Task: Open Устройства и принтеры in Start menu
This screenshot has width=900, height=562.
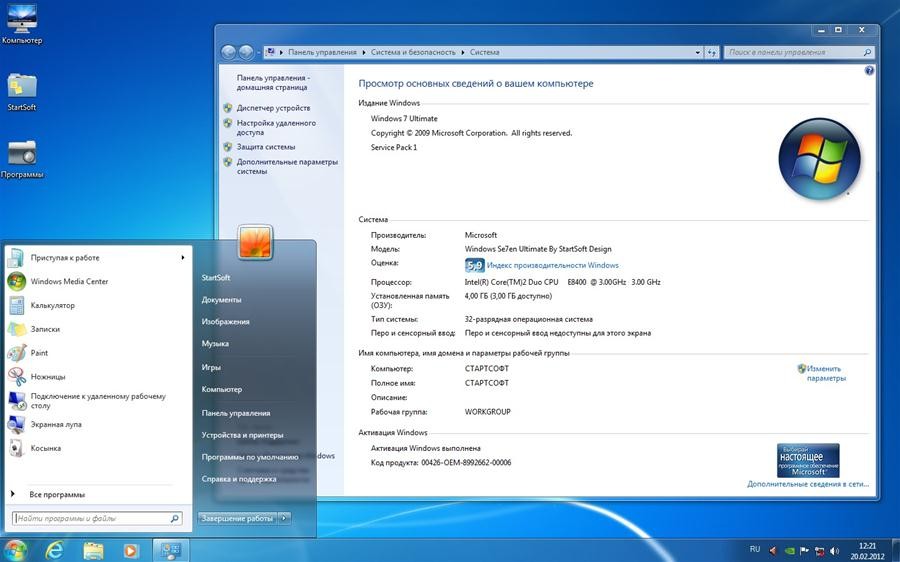Action: click(x=242, y=435)
